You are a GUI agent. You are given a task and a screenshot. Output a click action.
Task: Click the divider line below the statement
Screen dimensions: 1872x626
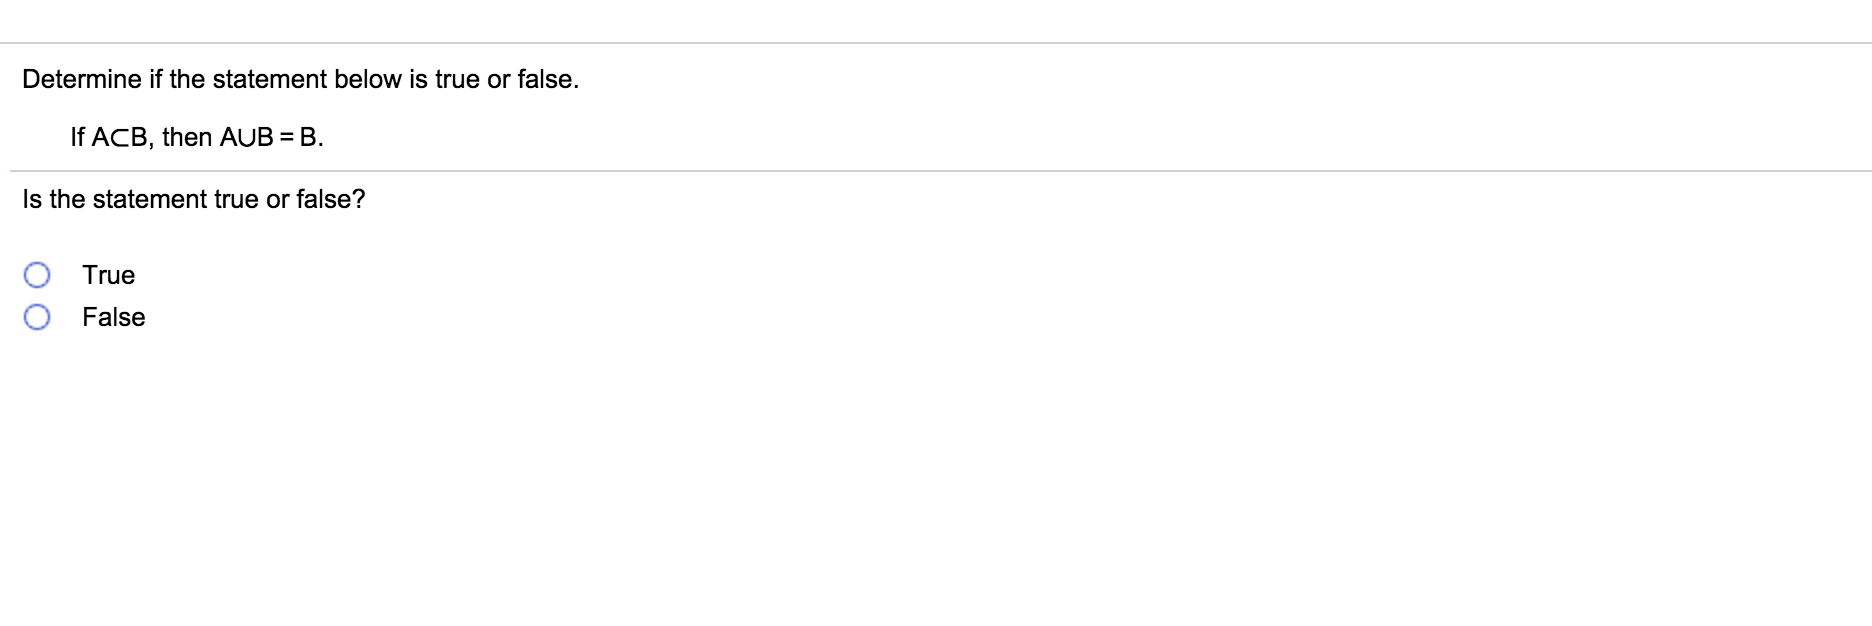tap(940, 171)
